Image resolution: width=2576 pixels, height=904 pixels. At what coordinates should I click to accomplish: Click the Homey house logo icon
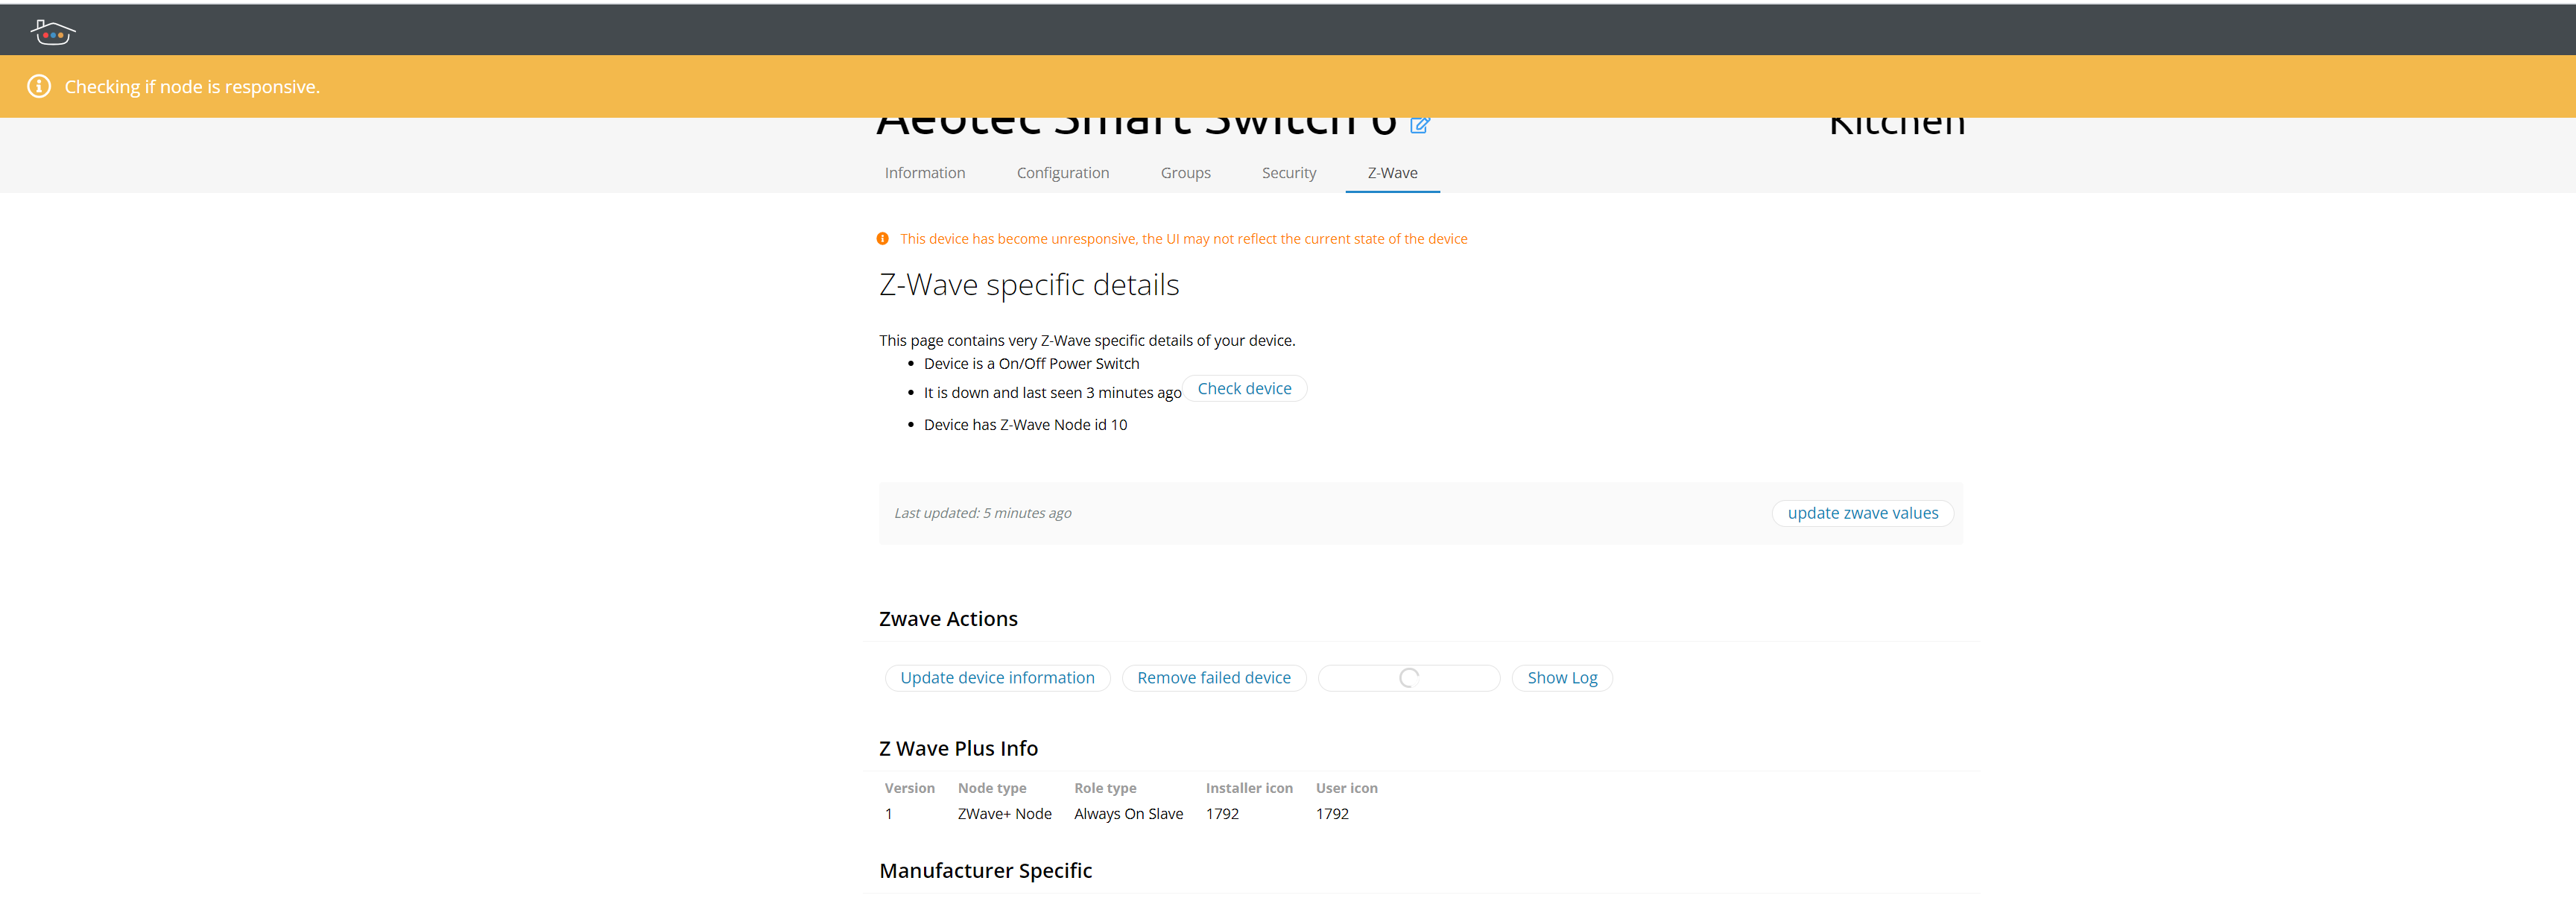pyautogui.click(x=52, y=33)
